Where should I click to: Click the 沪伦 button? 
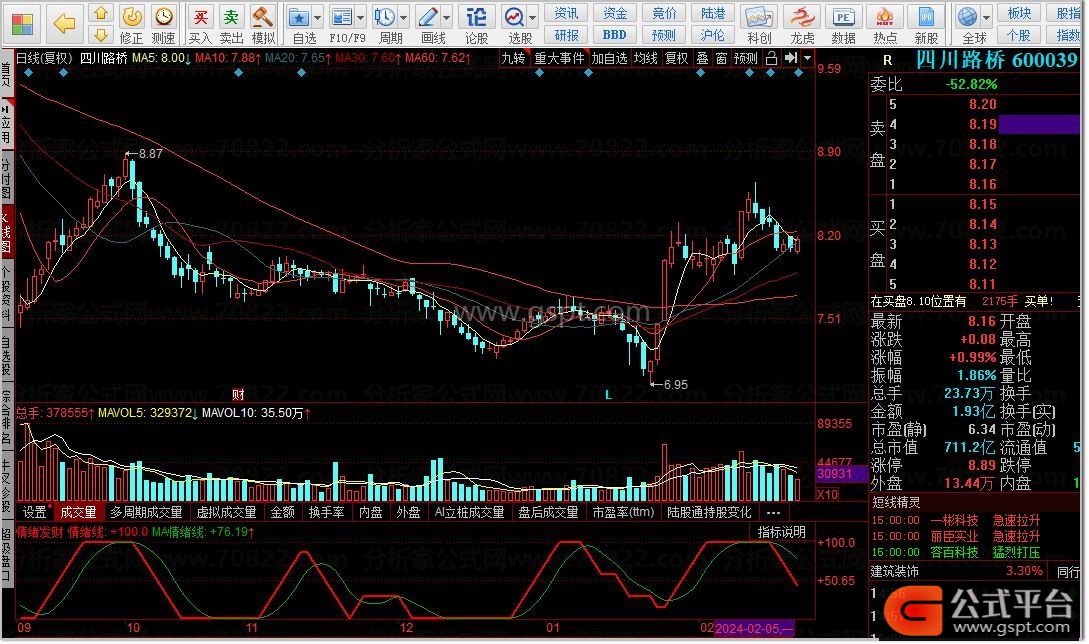[713, 35]
